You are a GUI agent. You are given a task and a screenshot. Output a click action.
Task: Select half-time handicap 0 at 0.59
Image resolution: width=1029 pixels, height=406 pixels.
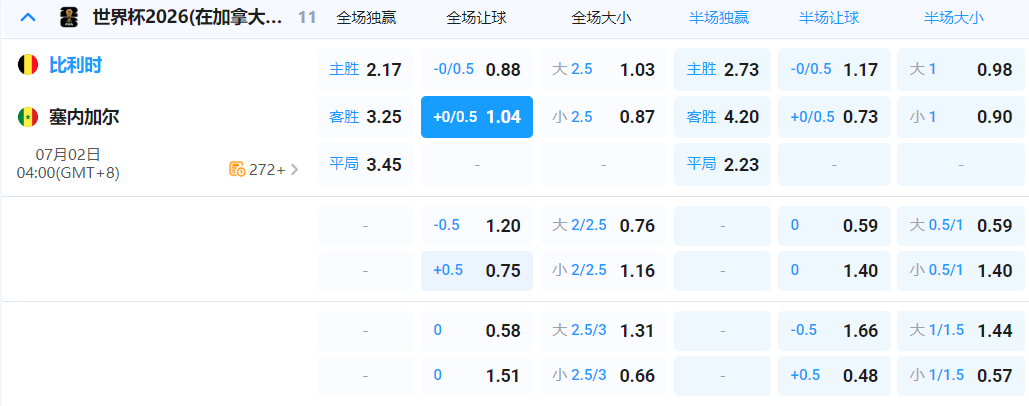(x=835, y=226)
